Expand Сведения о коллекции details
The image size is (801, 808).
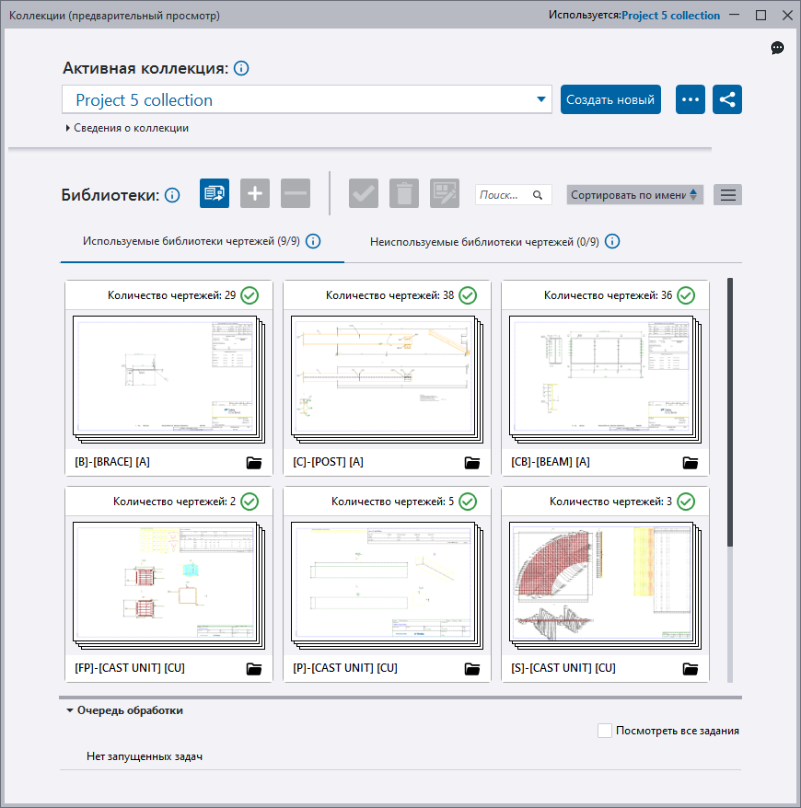127,128
